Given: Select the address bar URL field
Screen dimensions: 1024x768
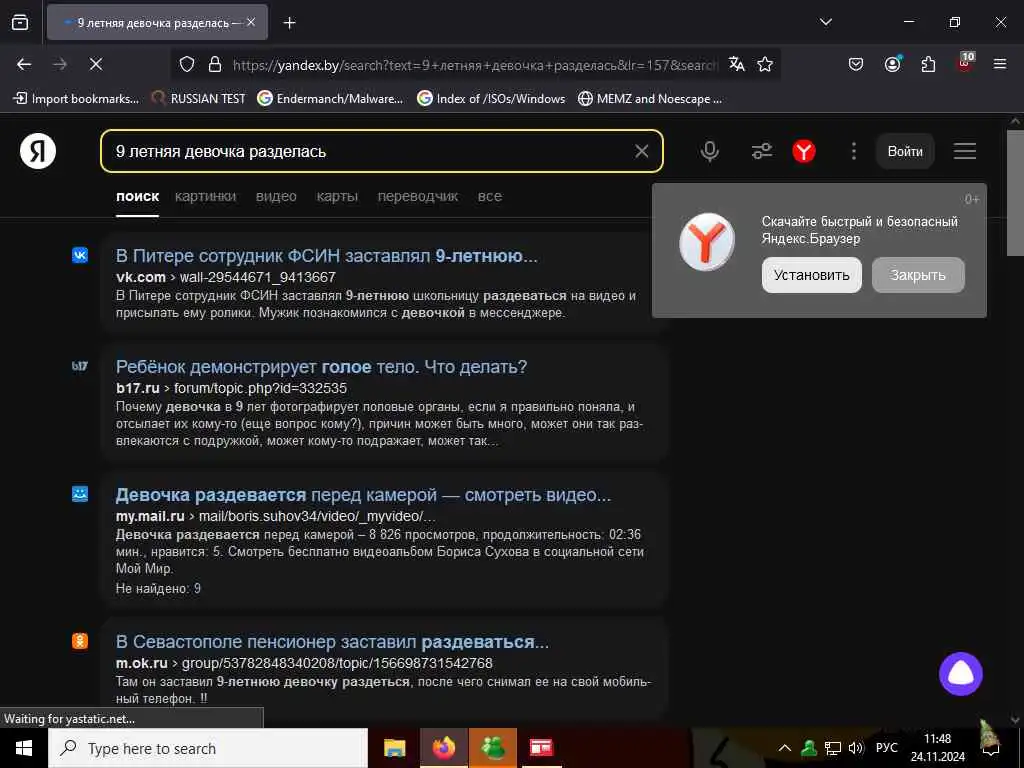Looking at the screenshot, I should point(475,65).
